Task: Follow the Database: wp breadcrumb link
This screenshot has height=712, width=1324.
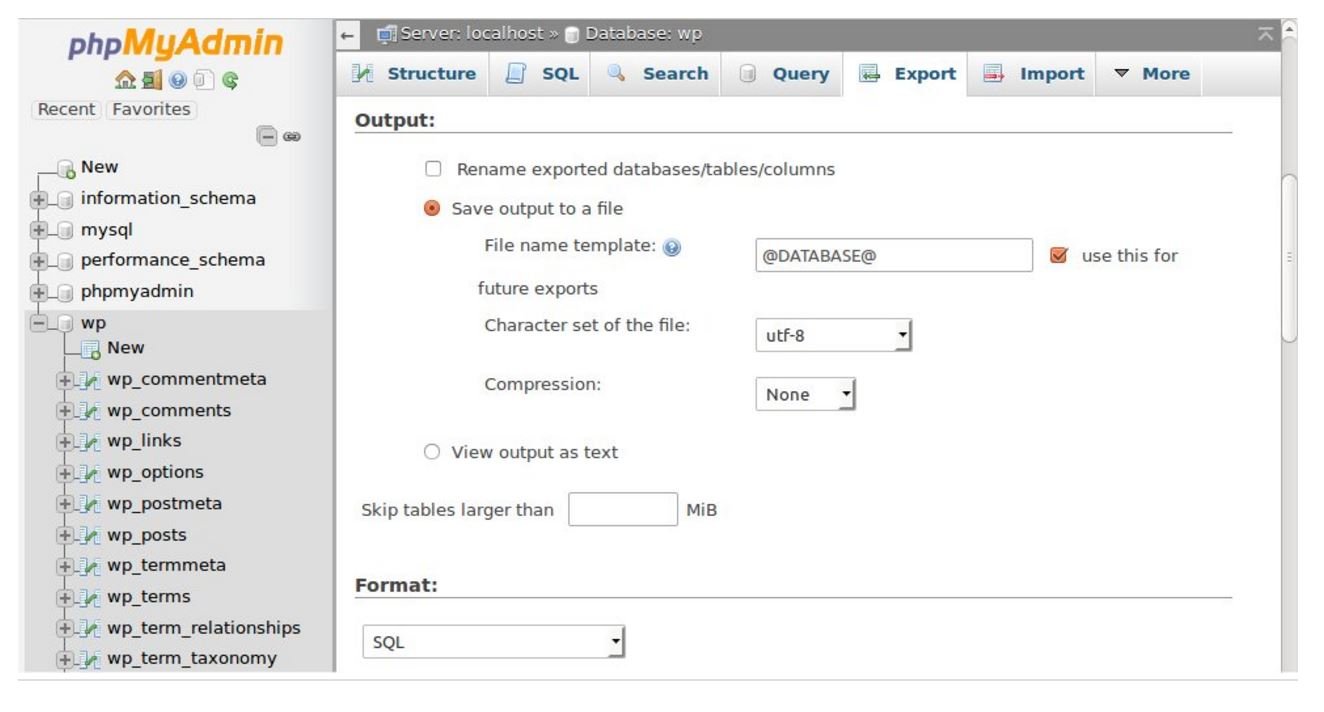Action: (x=644, y=34)
